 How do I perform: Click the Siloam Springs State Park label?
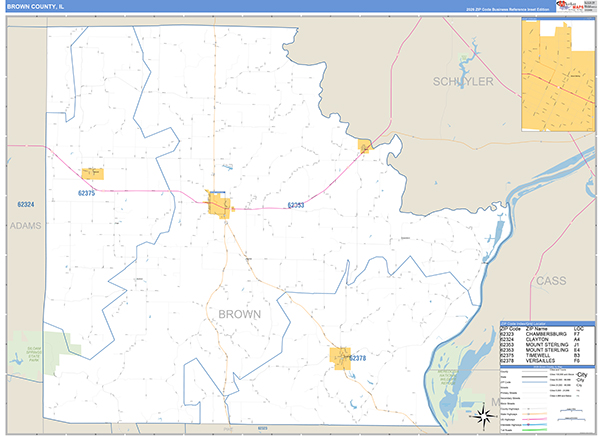point(34,354)
